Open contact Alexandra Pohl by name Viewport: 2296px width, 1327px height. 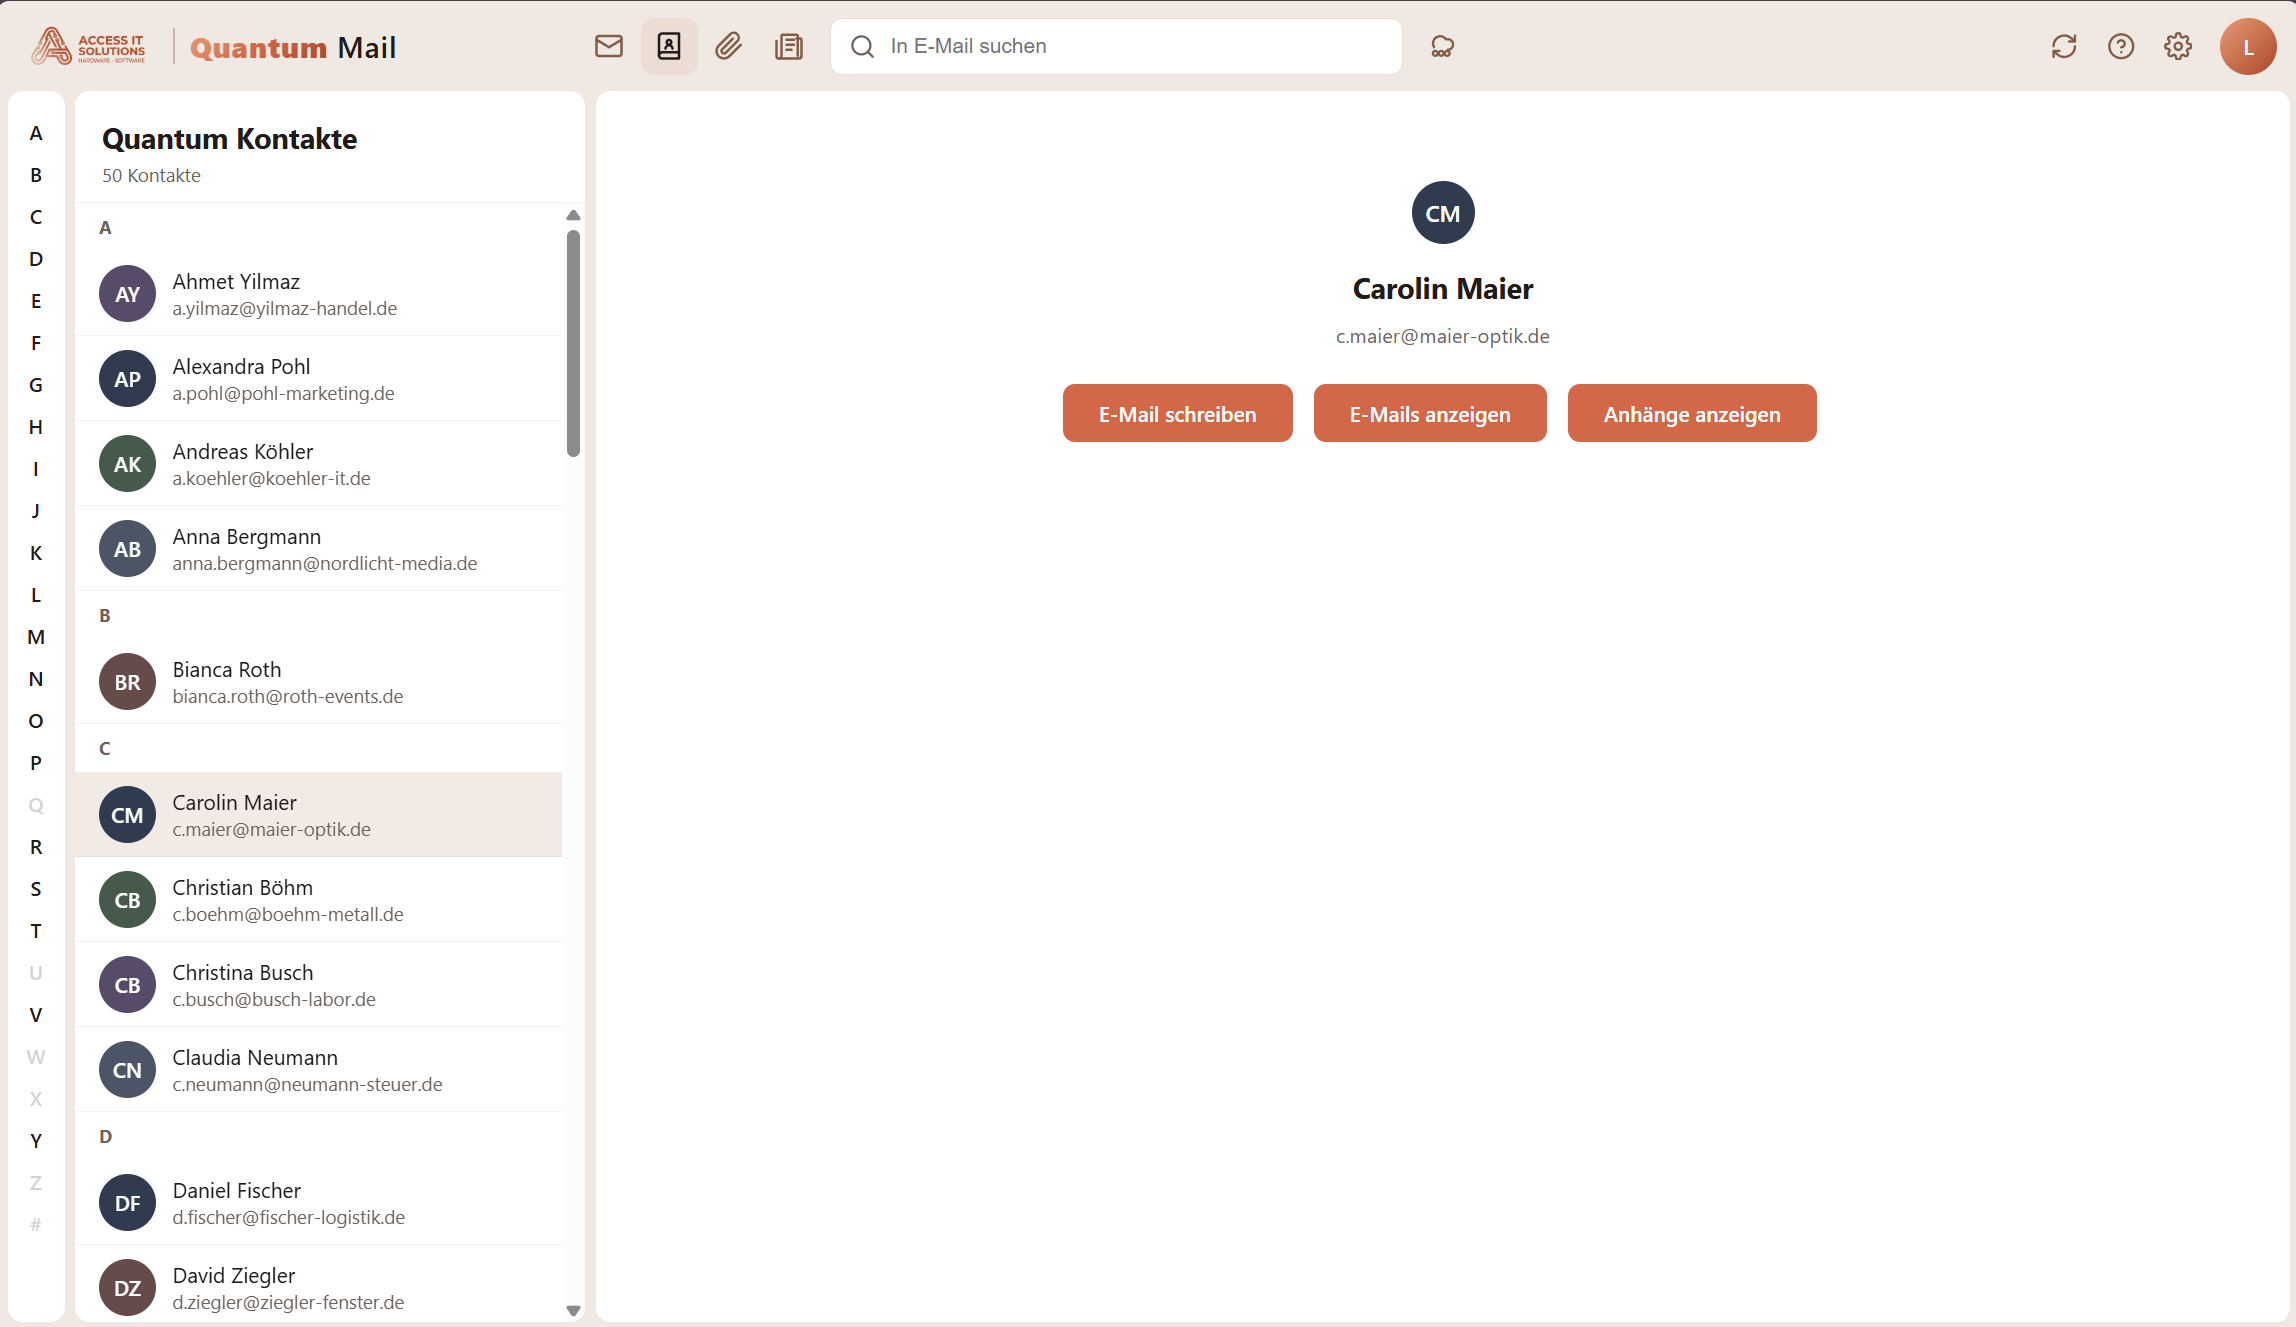241,367
